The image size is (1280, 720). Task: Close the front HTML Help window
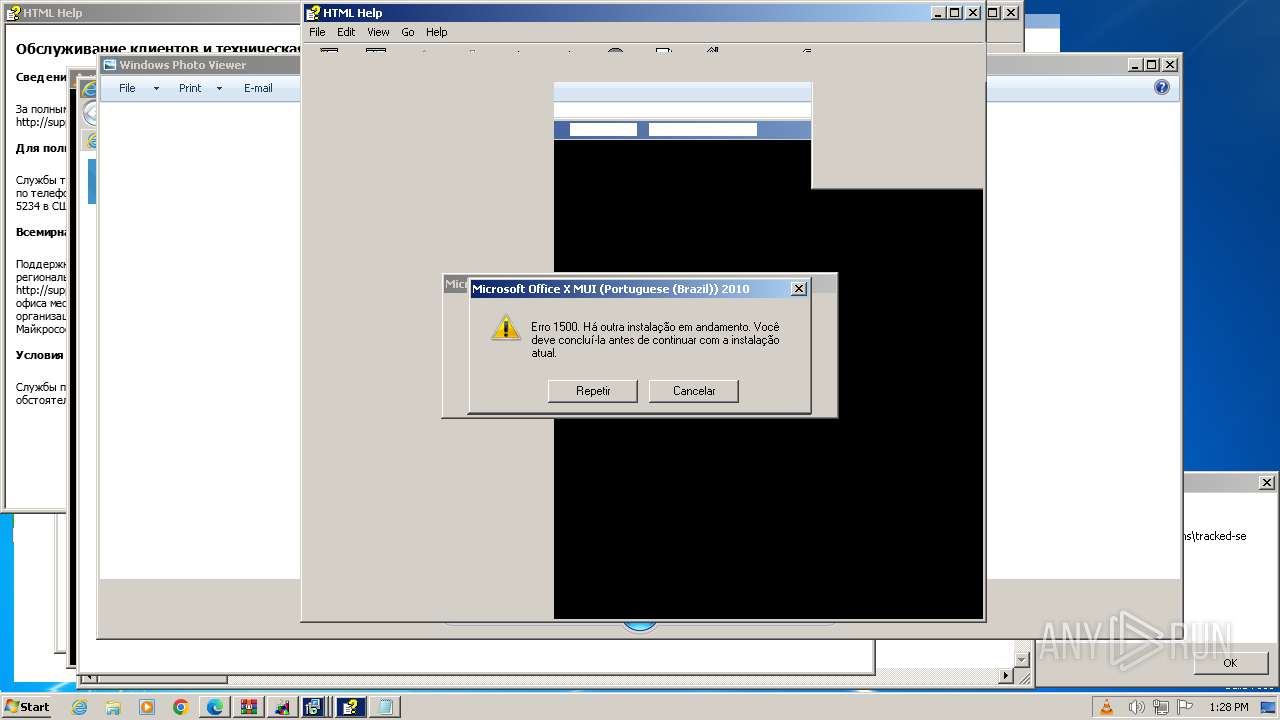(973, 13)
